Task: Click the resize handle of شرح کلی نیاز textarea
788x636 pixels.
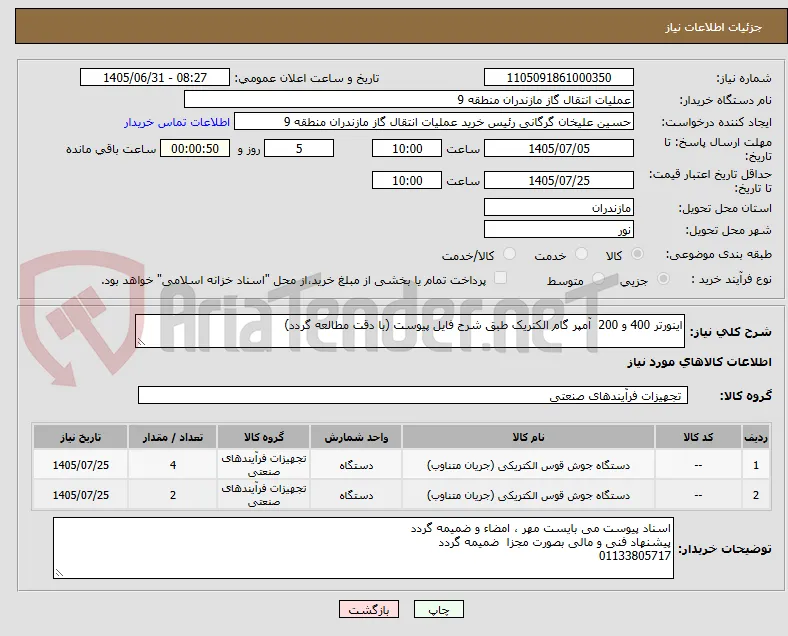Action: pyautogui.click(x=141, y=342)
